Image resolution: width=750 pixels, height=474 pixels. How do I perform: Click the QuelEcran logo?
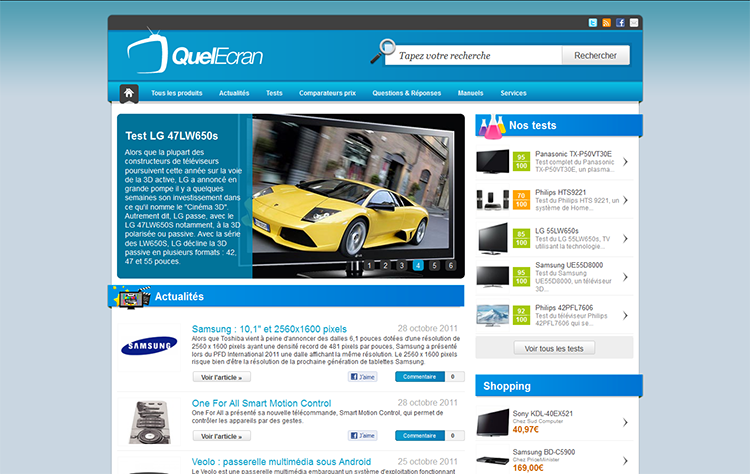tap(195, 52)
